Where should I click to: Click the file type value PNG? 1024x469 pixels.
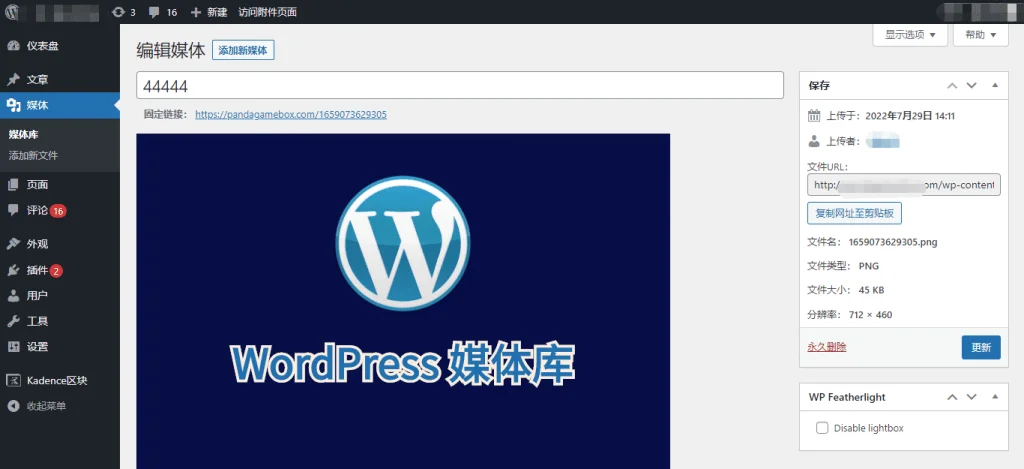pyautogui.click(x=869, y=266)
